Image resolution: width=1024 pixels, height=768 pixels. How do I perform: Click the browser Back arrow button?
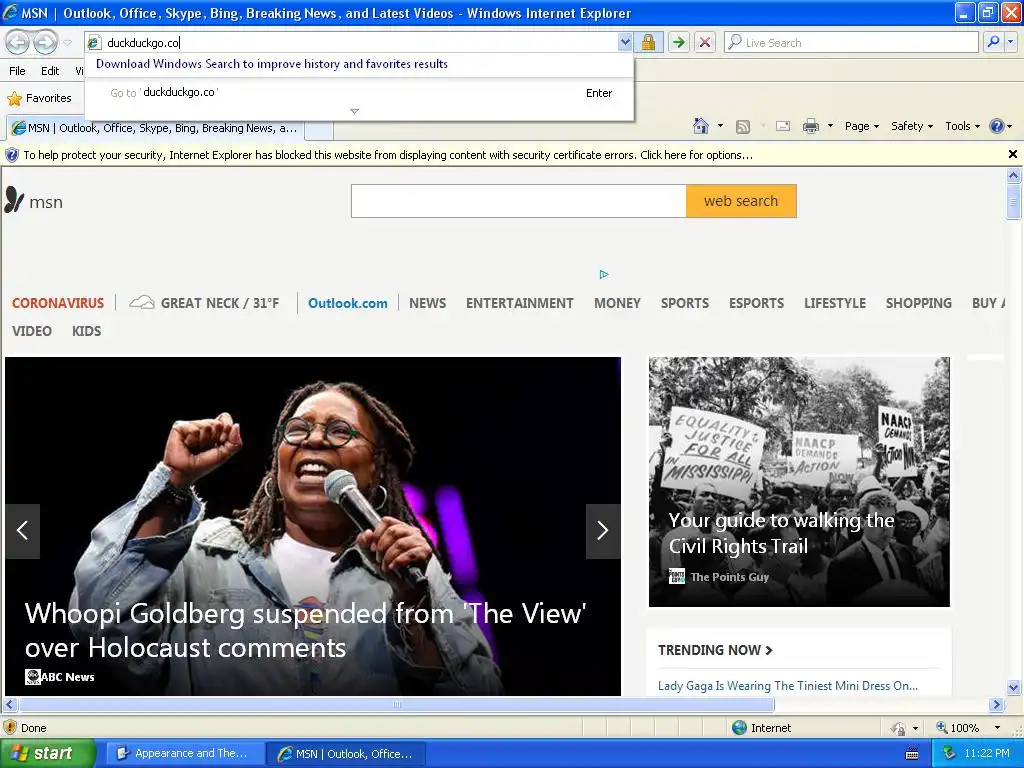pyautogui.click(x=18, y=42)
